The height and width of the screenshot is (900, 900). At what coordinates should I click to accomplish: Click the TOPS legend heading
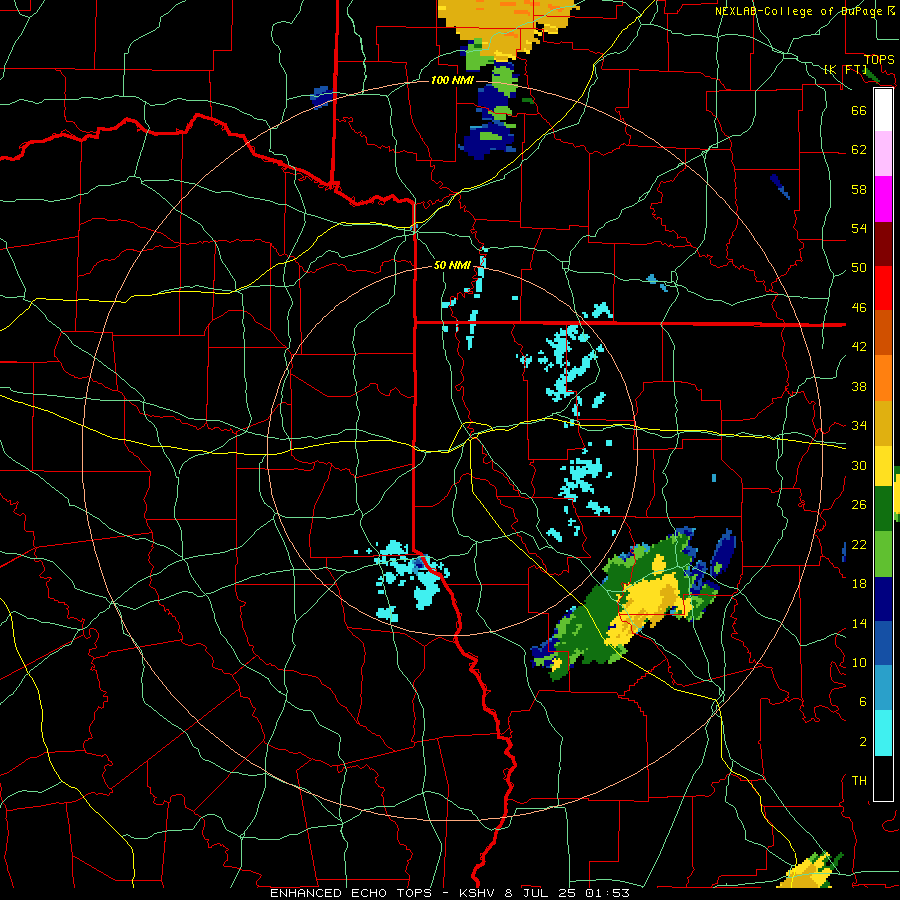[879, 60]
